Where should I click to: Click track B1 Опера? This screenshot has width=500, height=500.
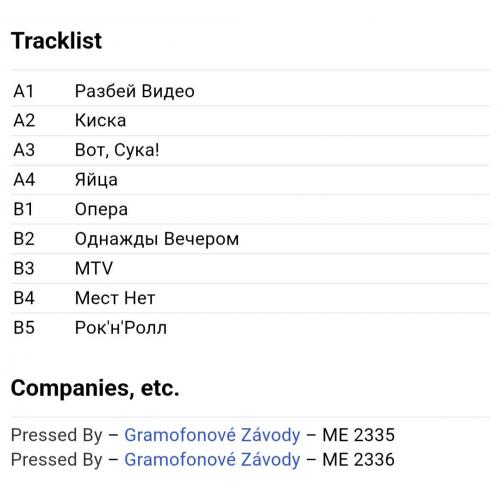point(250,209)
